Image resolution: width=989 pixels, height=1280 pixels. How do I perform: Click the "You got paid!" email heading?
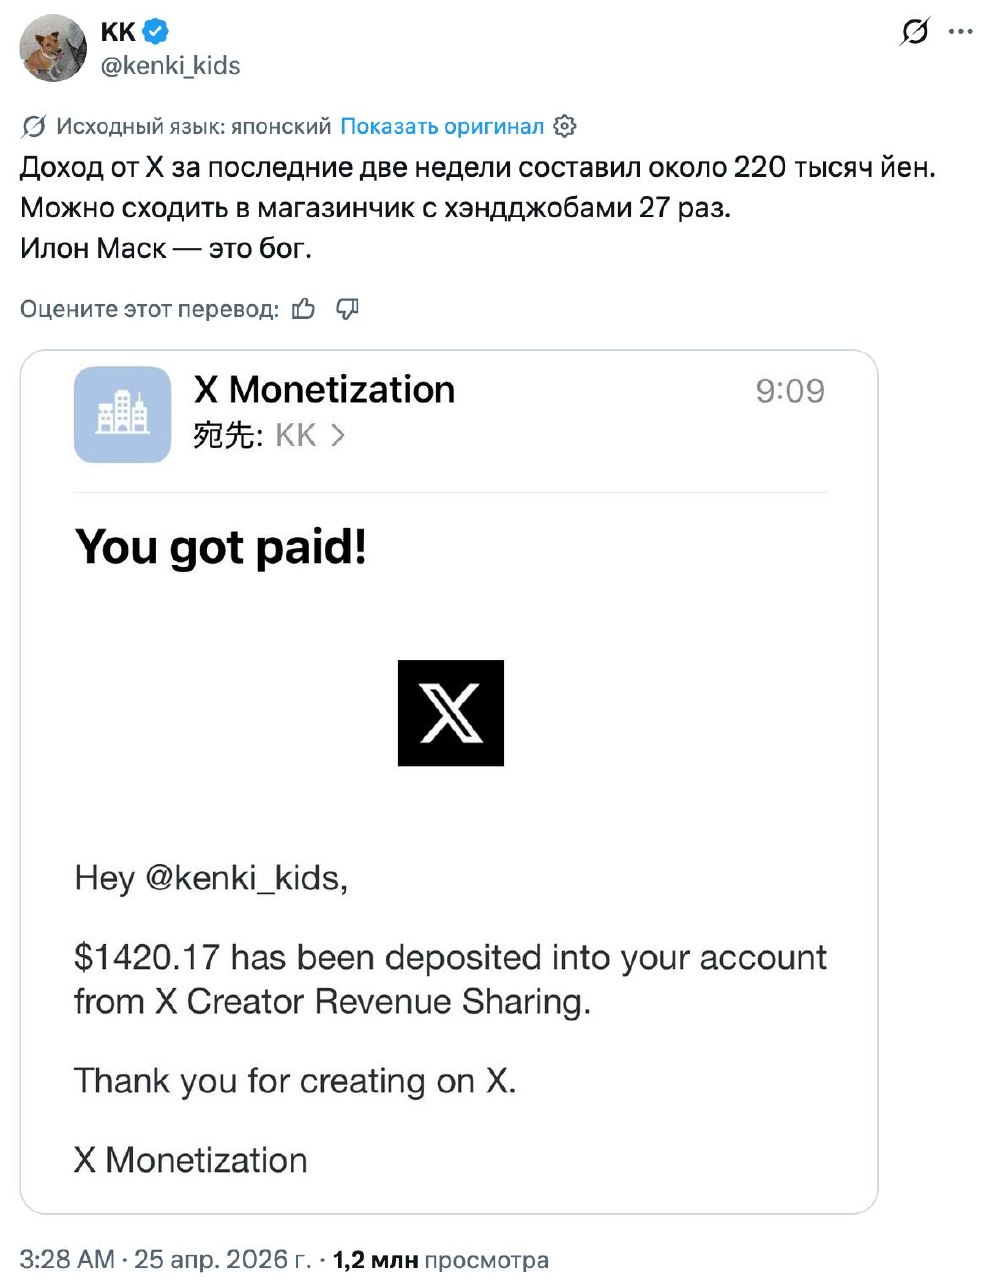[221, 547]
